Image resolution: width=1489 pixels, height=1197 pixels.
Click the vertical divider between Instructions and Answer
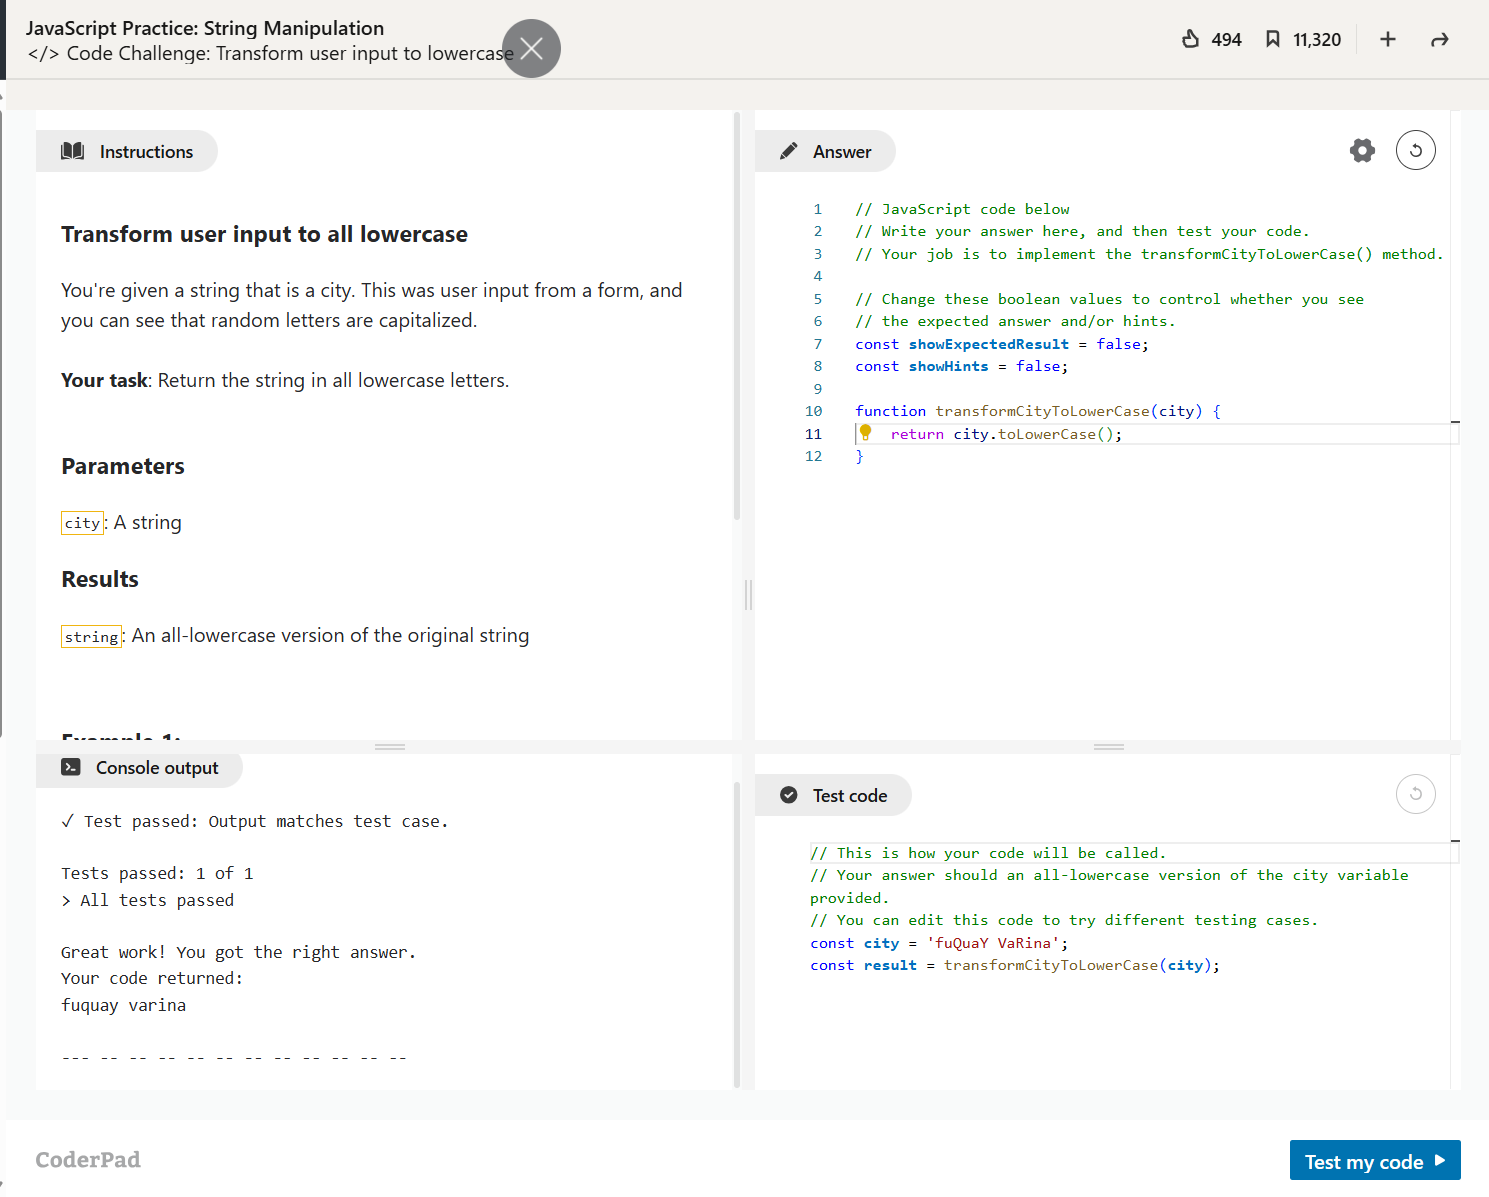pos(748,595)
